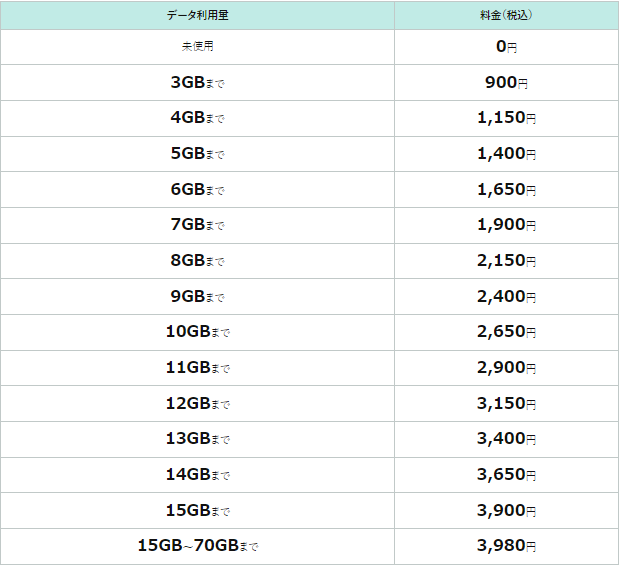Screen dimensions: 622x565
Task: Click the 0円 price cell
Action: pyautogui.click(x=506, y=47)
